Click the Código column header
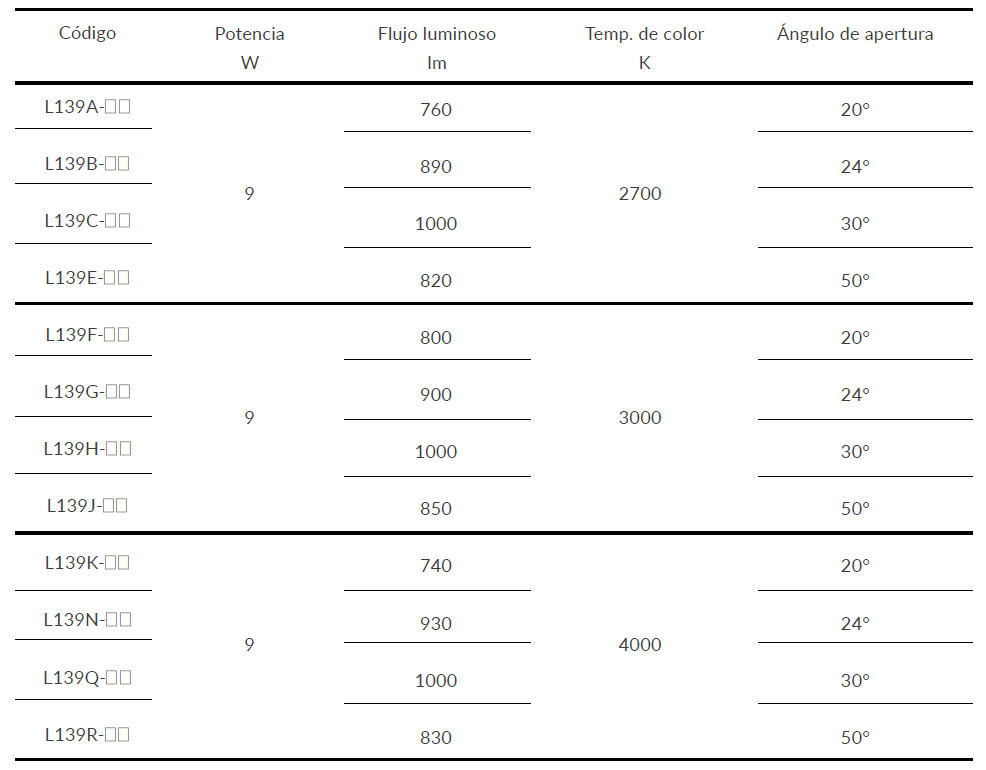 [87, 33]
